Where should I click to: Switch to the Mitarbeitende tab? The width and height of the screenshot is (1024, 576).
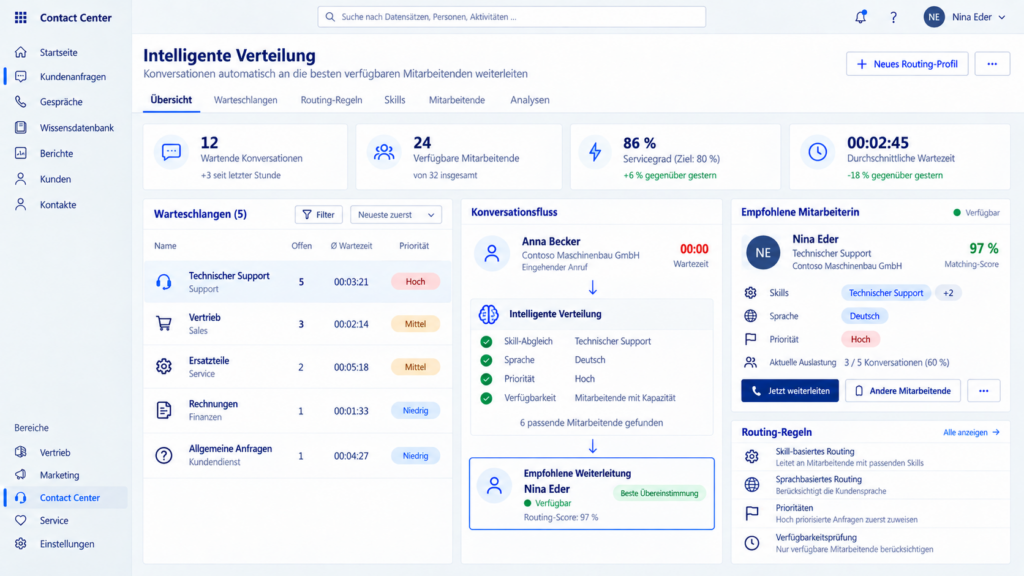(456, 100)
